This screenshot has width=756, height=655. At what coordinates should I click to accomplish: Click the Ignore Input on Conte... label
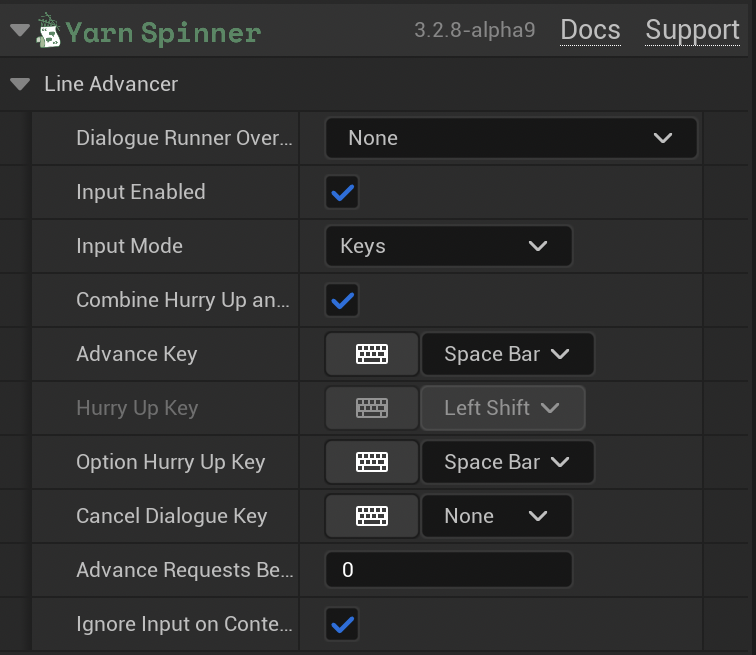(184, 624)
